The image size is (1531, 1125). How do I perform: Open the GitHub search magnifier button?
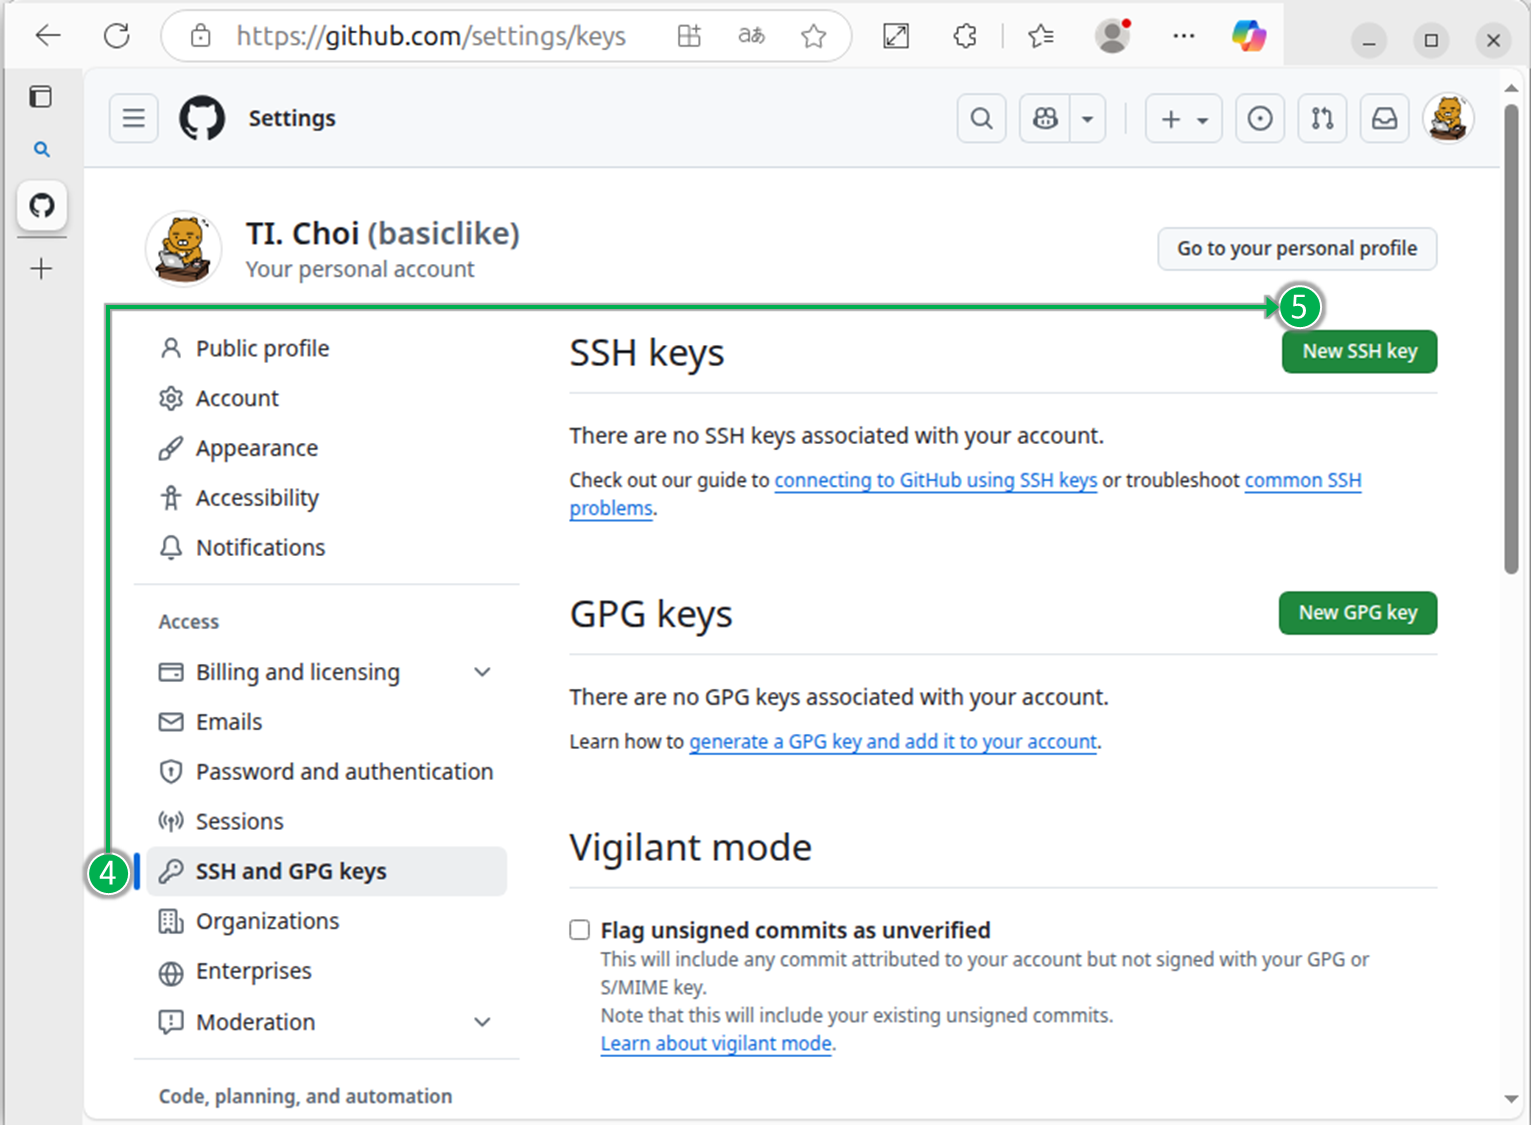(x=982, y=118)
